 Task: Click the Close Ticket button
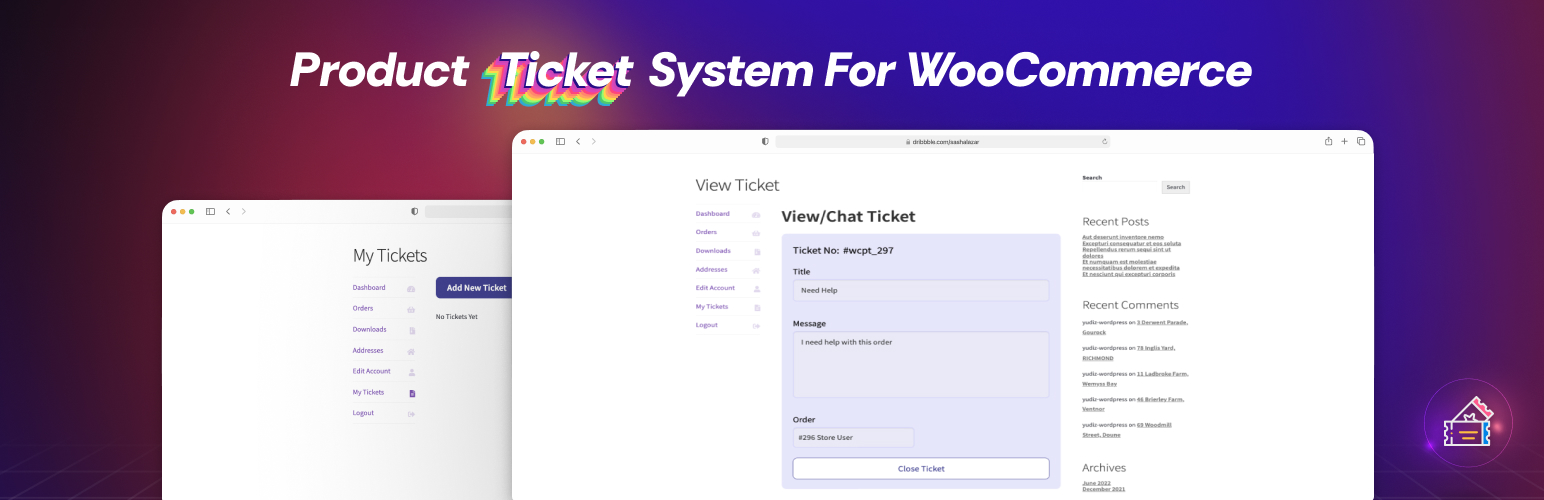[921, 469]
